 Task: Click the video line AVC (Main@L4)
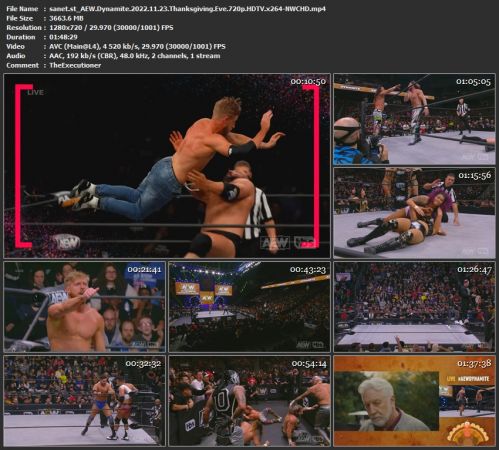137,46
